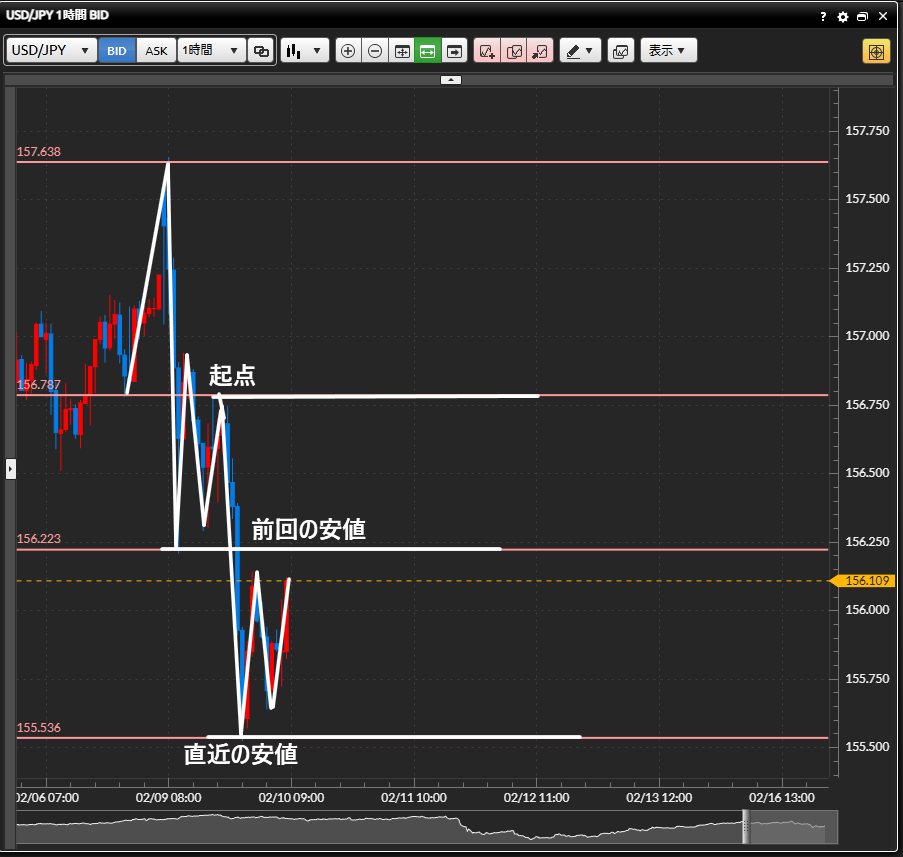Open chart settings gear icon
The height and width of the screenshot is (857, 903).
pyautogui.click(x=843, y=17)
